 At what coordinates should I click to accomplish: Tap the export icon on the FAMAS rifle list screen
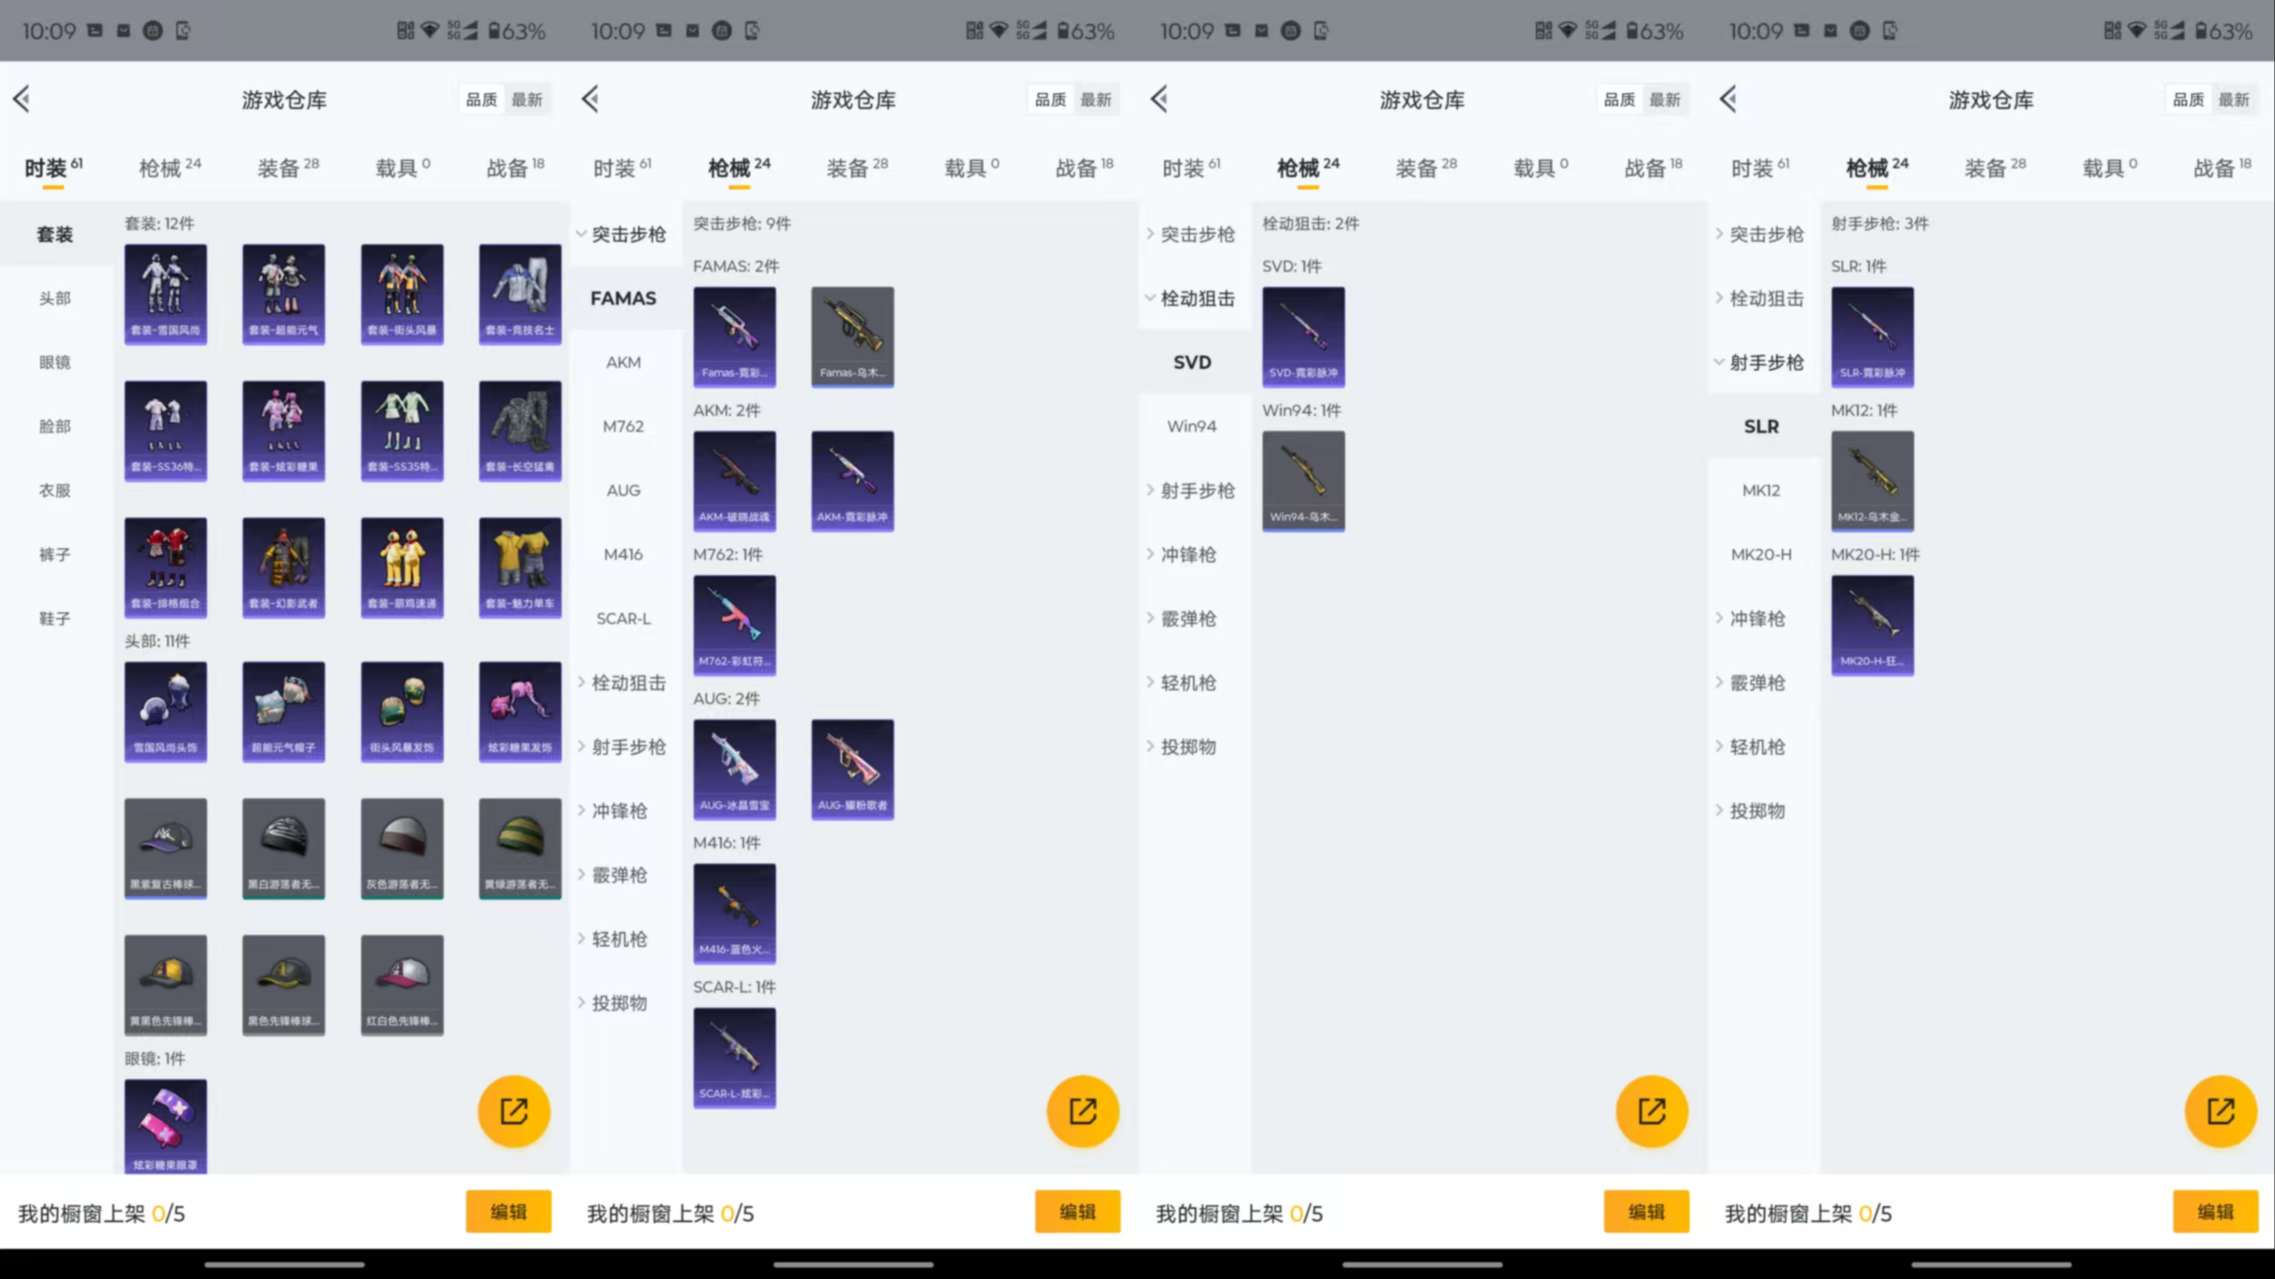(1082, 1111)
